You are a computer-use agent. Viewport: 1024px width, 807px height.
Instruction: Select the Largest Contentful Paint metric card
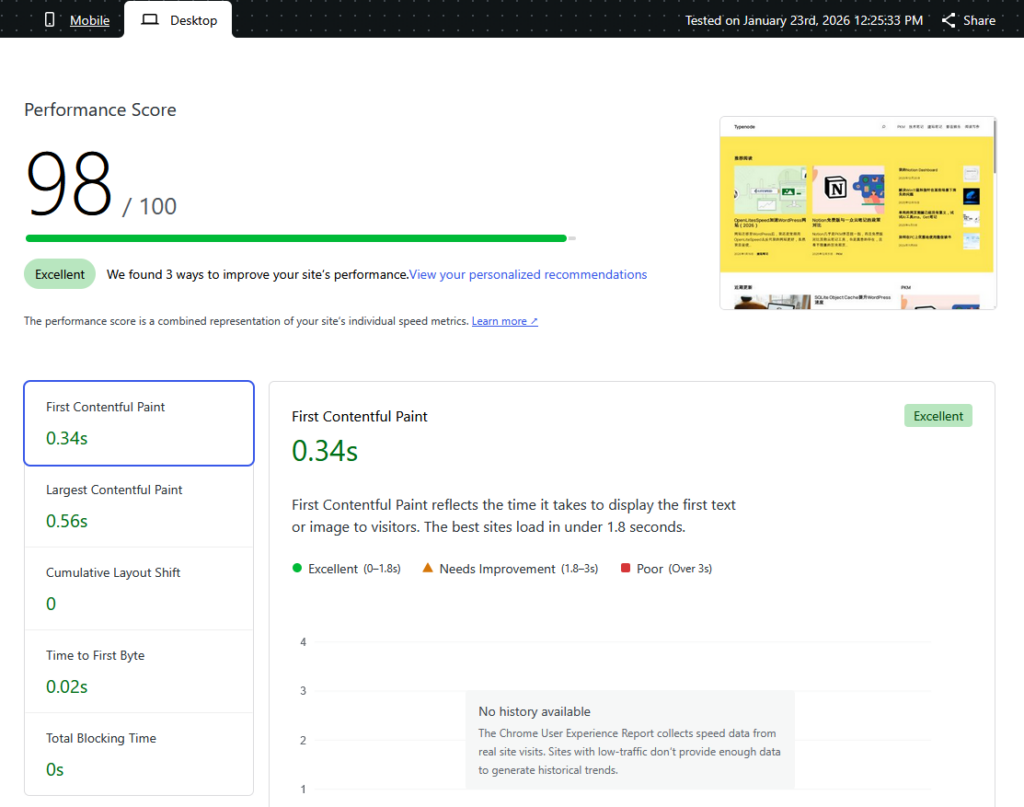pyautogui.click(x=139, y=506)
